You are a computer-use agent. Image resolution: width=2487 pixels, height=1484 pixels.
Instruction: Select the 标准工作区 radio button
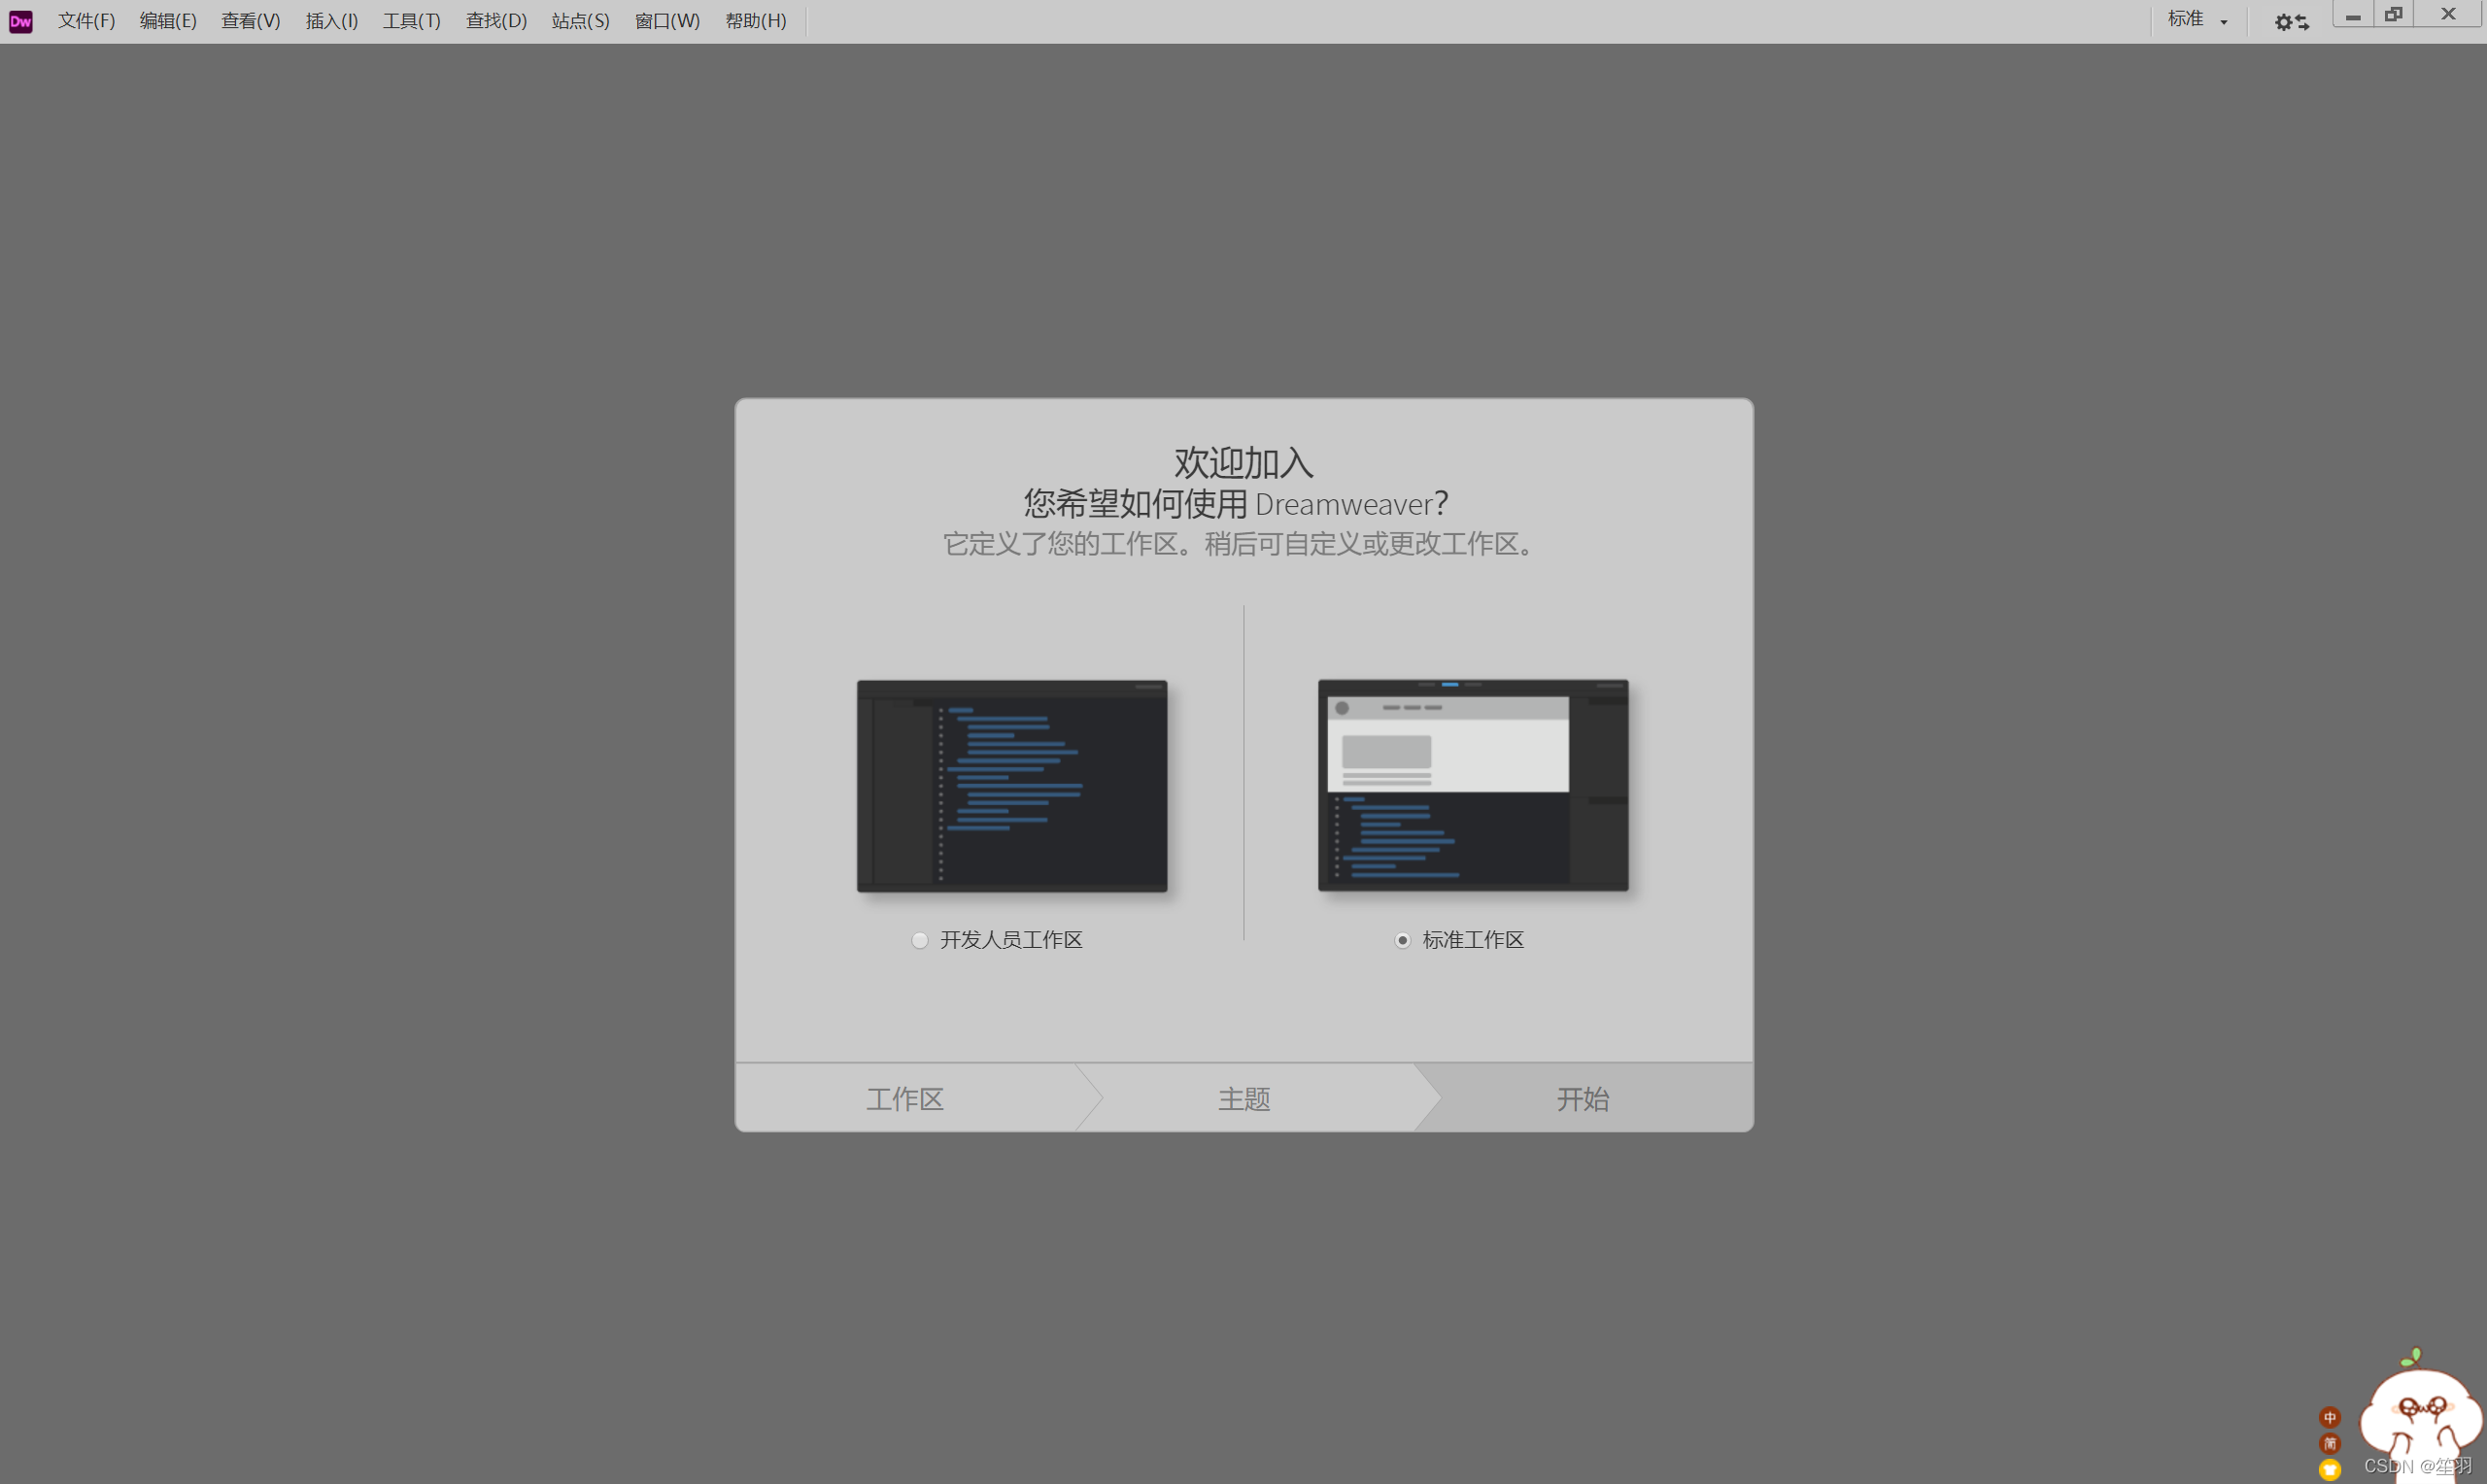[1402, 940]
